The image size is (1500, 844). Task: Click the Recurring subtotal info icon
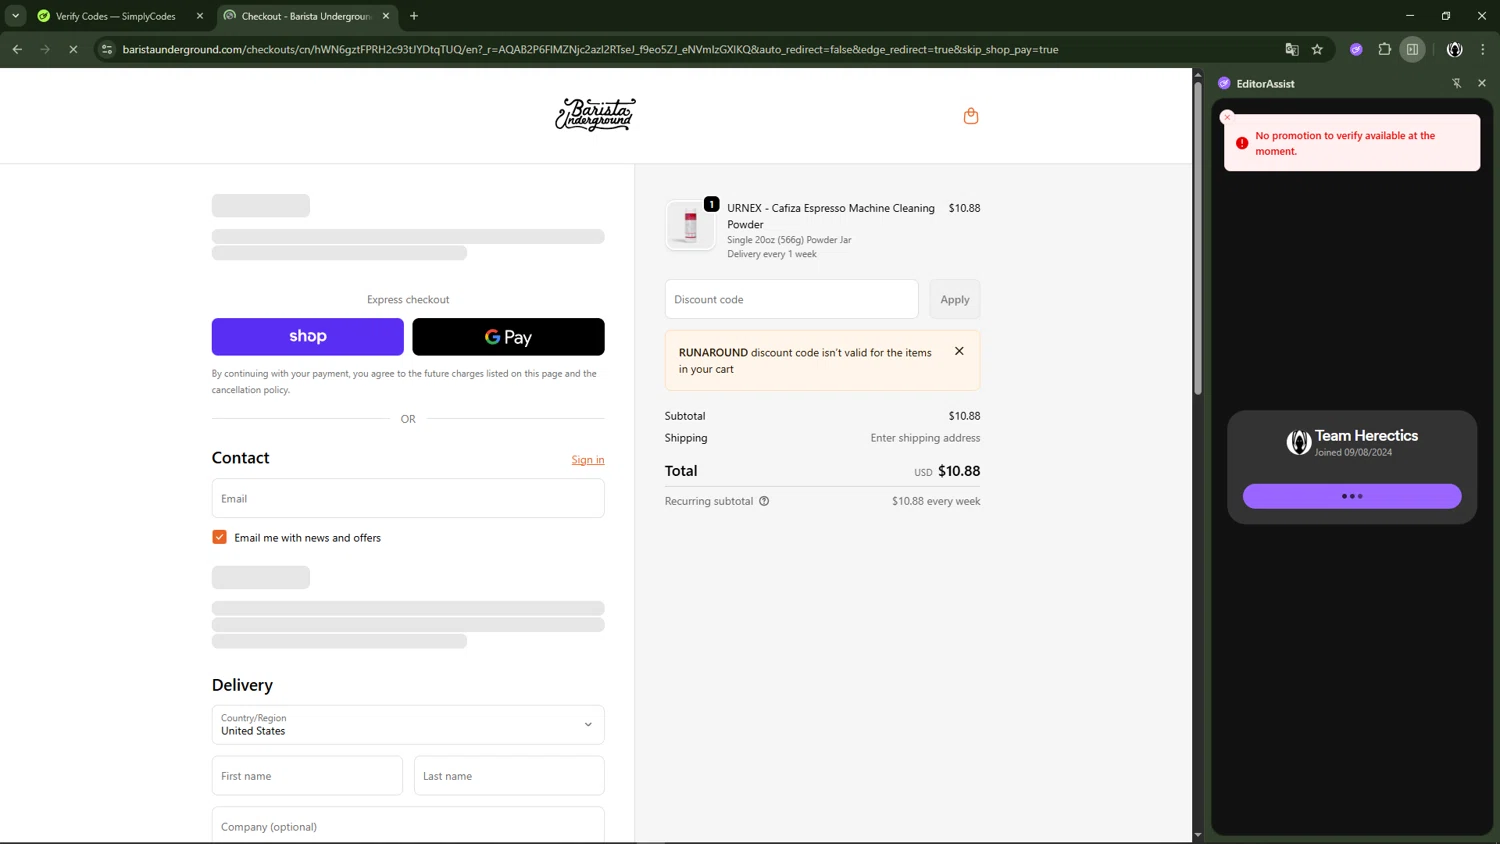click(764, 501)
